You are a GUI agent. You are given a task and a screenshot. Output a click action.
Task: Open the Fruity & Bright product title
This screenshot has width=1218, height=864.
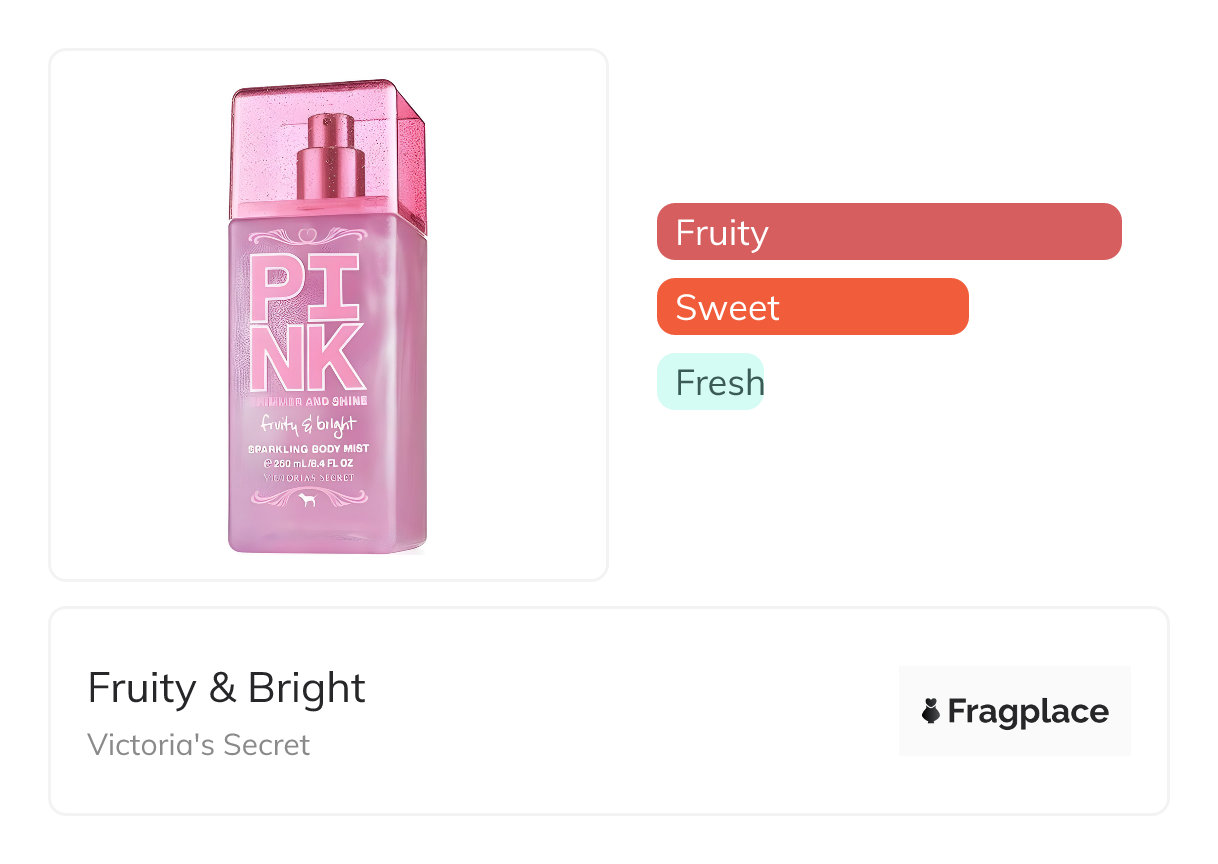pyautogui.click(x=227, y=688)
